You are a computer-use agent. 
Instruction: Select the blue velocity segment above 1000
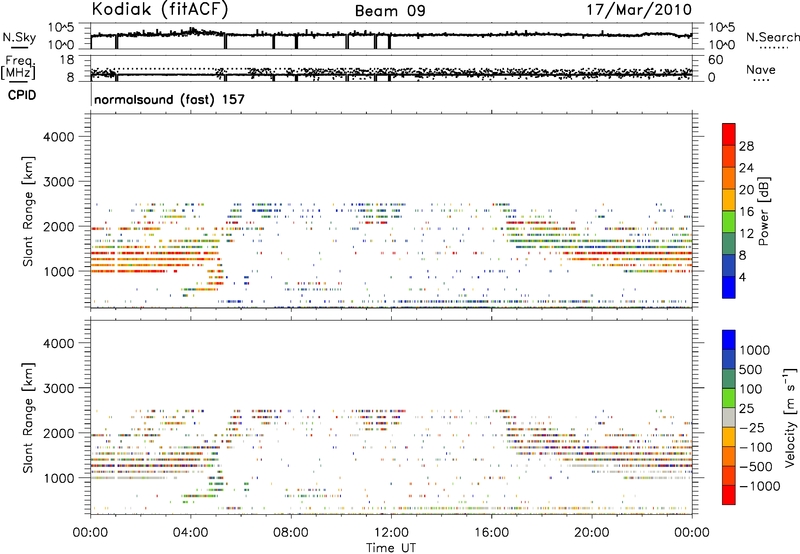point(729,340)
